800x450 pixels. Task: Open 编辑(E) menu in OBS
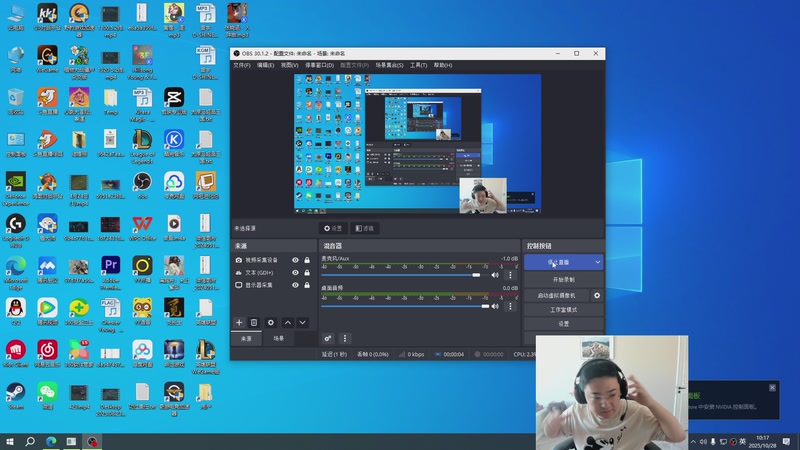pyautogui.click(x=265, y=65)
